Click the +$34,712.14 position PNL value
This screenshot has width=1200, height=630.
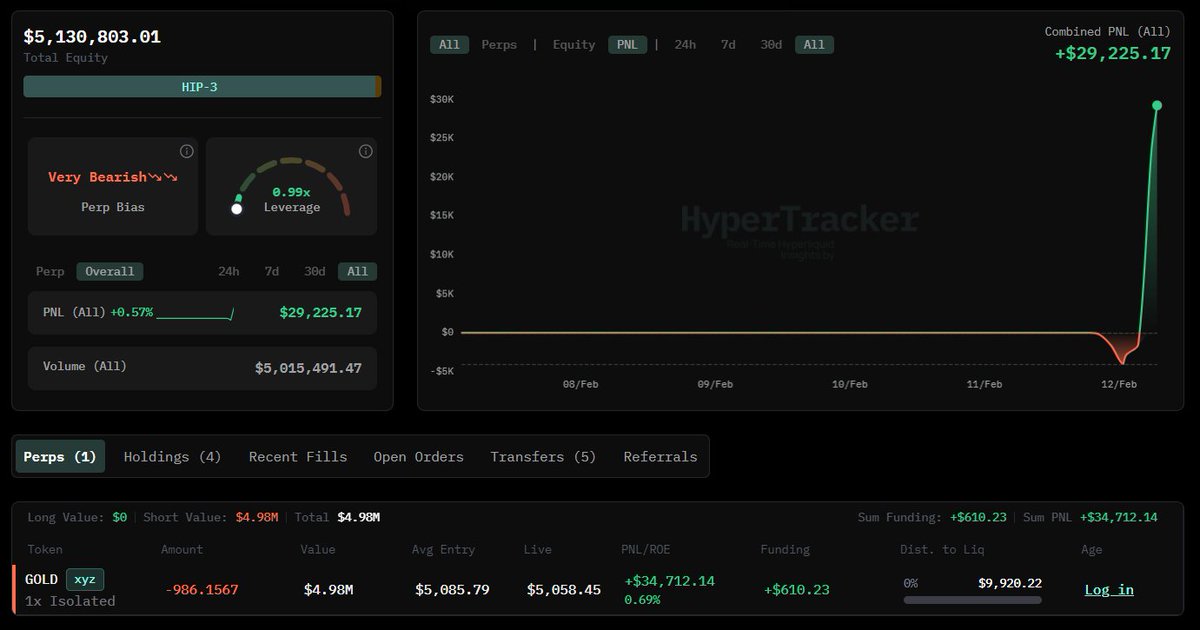point(670,580)
